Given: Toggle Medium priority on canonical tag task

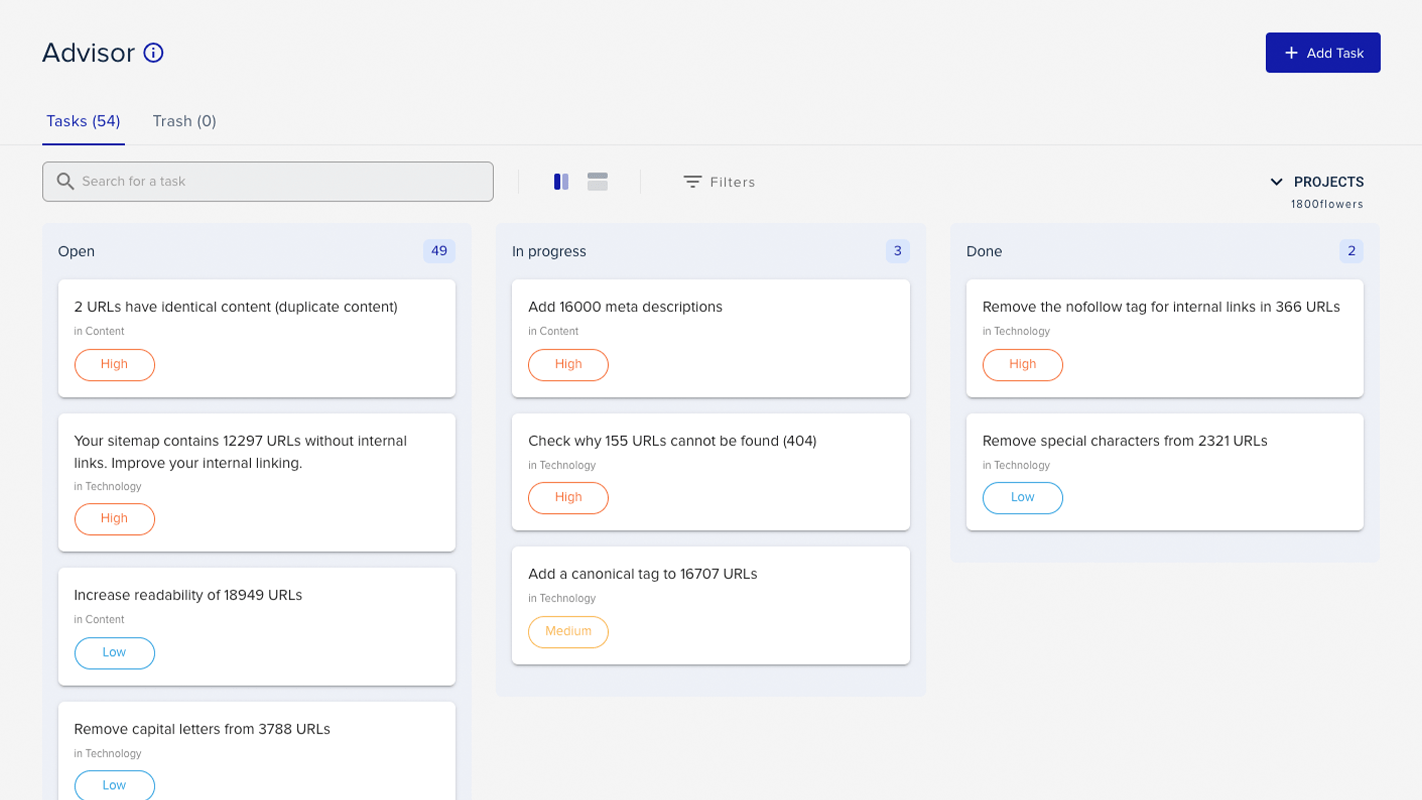Looking at the screenshot, I should click(x=568, y=631).
